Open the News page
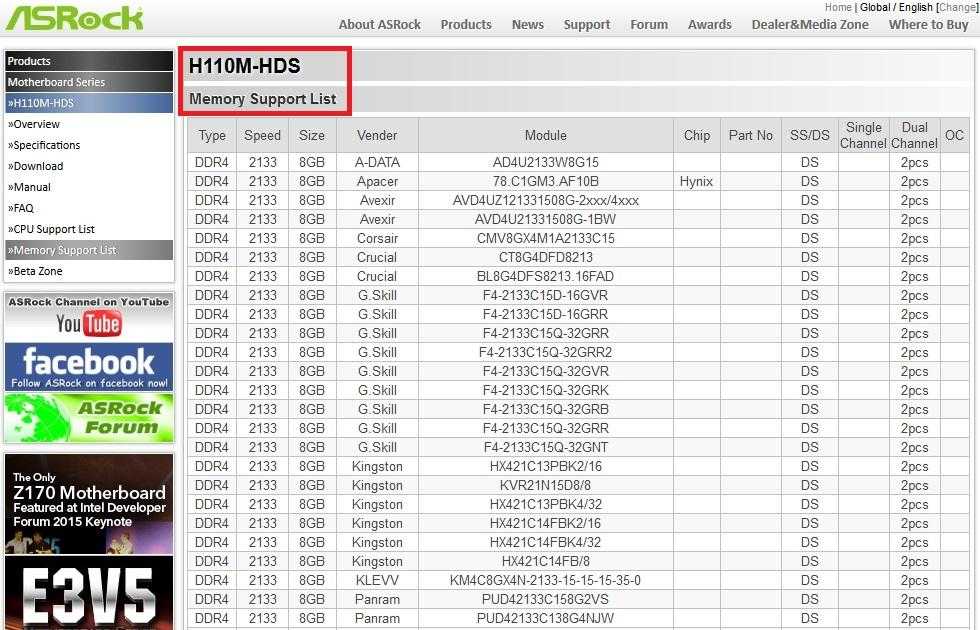Screen dimensions: 980x630 (528, 25)
